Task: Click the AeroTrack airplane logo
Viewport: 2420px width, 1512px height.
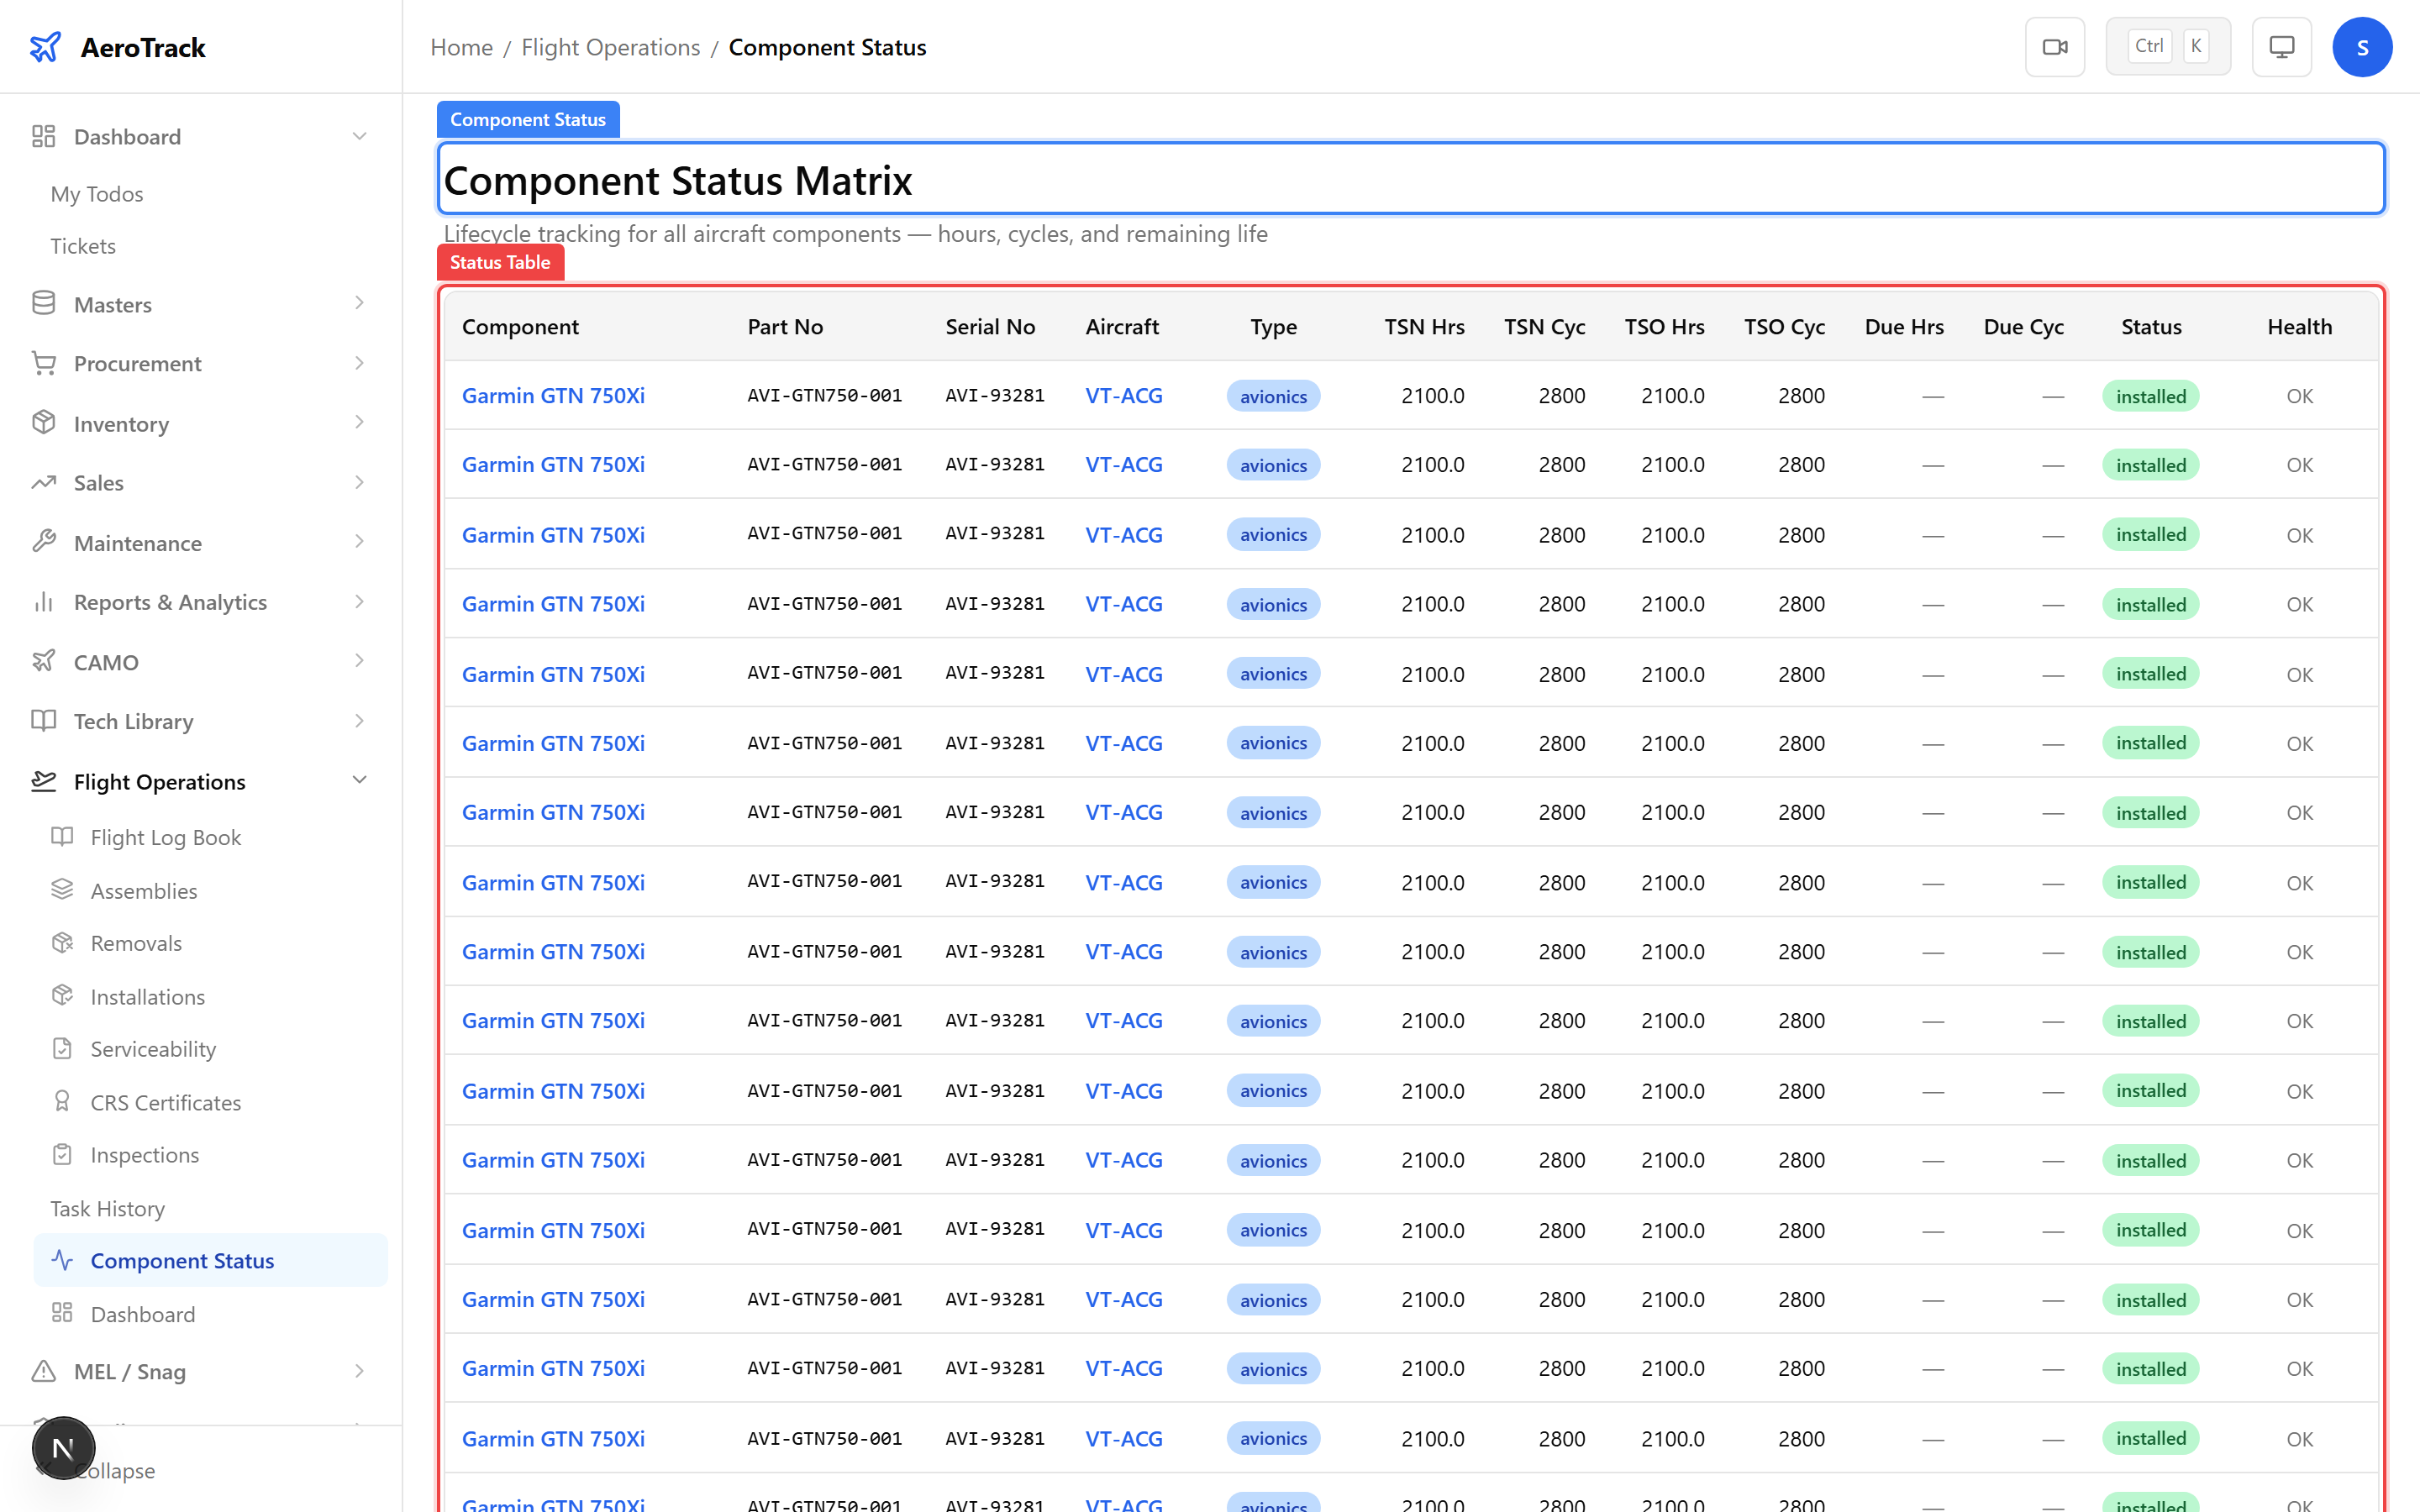Action: pyautogui.click(x=46, y=46)
